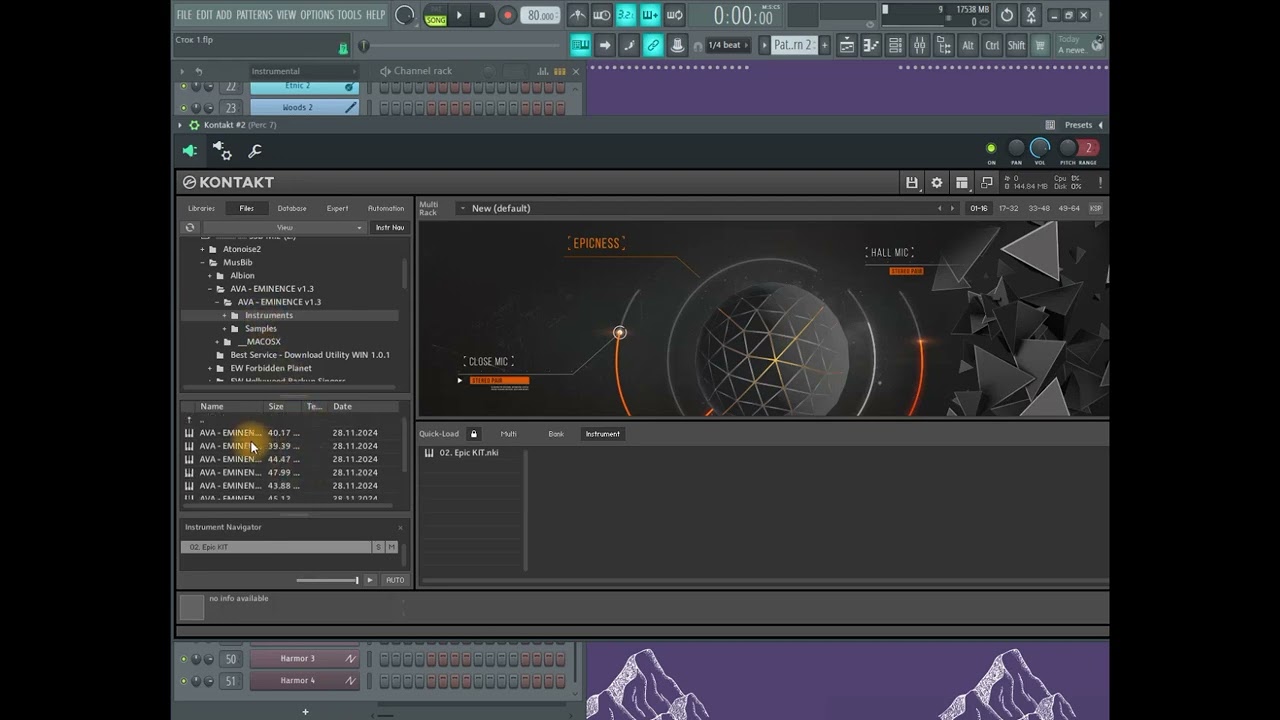1280x720 pixels.
Task: Mute channel 50 Harmor 3 green light
Action: click(183, 659)
